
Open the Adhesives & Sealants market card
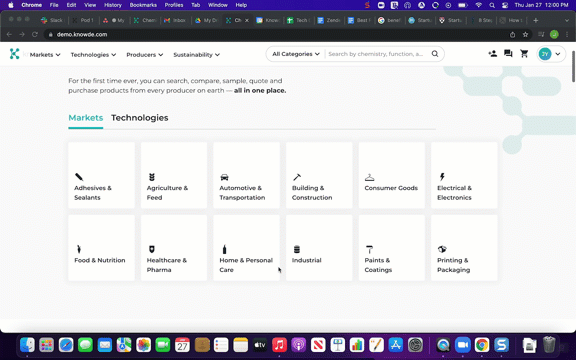tap(101, 175)
